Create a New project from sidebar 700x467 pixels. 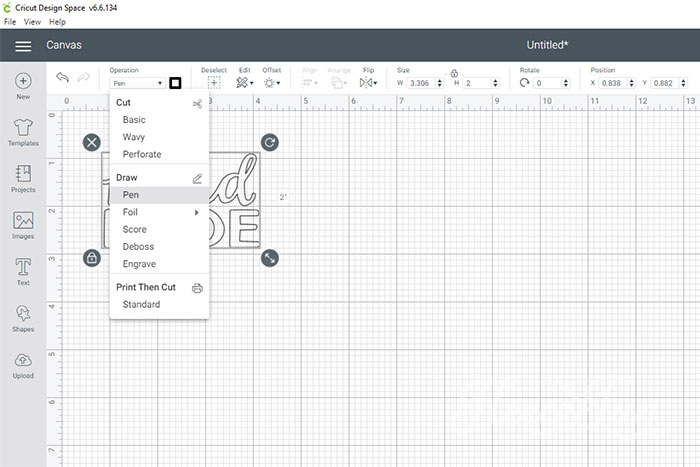click(x=23, y=86)
